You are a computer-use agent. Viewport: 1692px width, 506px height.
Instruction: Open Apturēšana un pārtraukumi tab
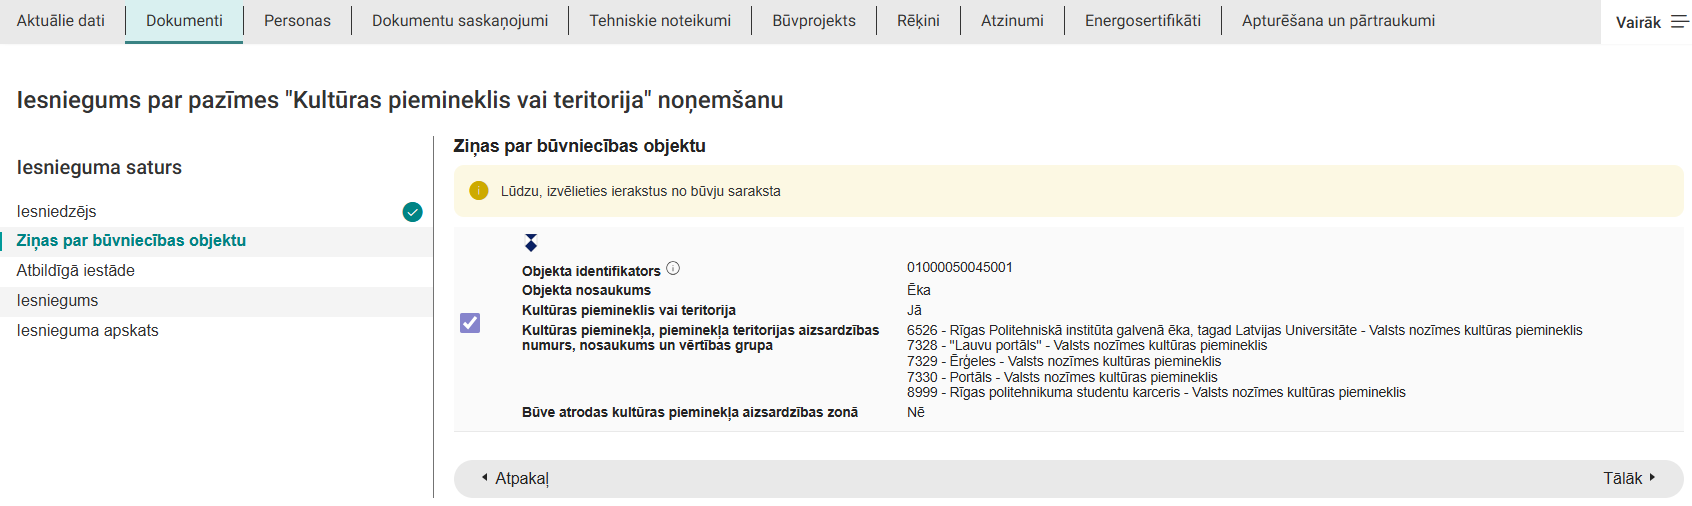pyautogui.click(x=1338, y=21)
